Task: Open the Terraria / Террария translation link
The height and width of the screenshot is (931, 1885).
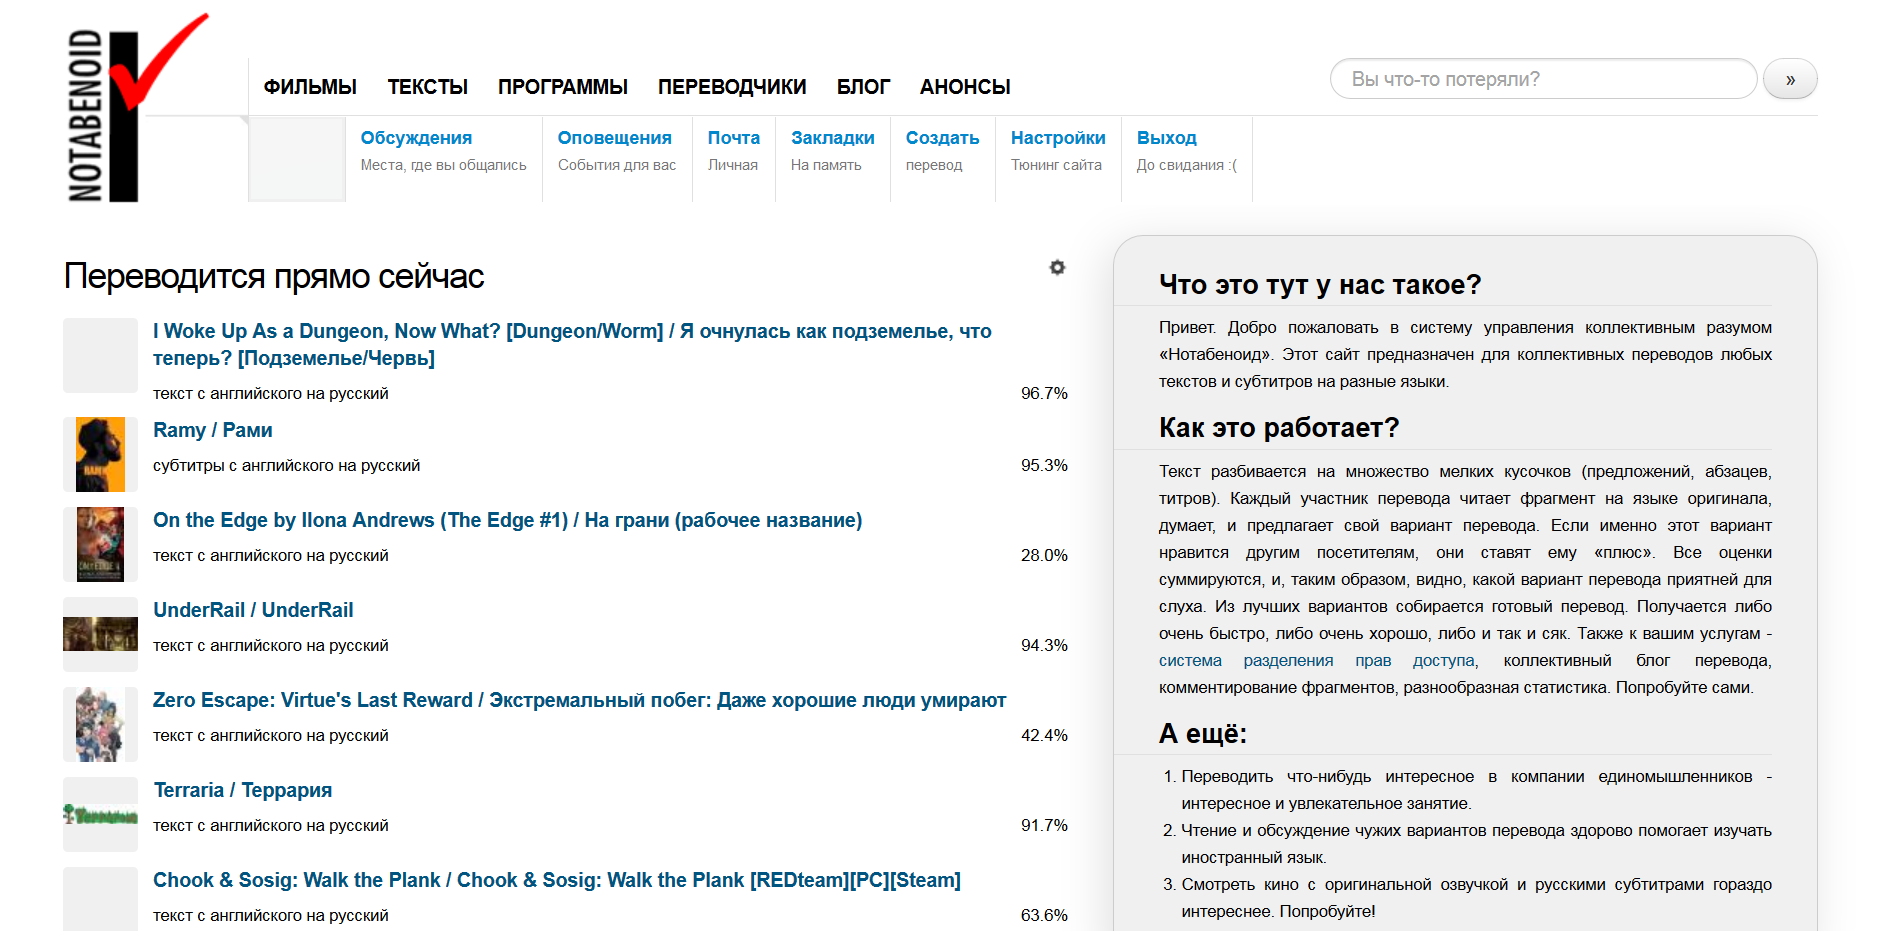Action: [242, 790]
